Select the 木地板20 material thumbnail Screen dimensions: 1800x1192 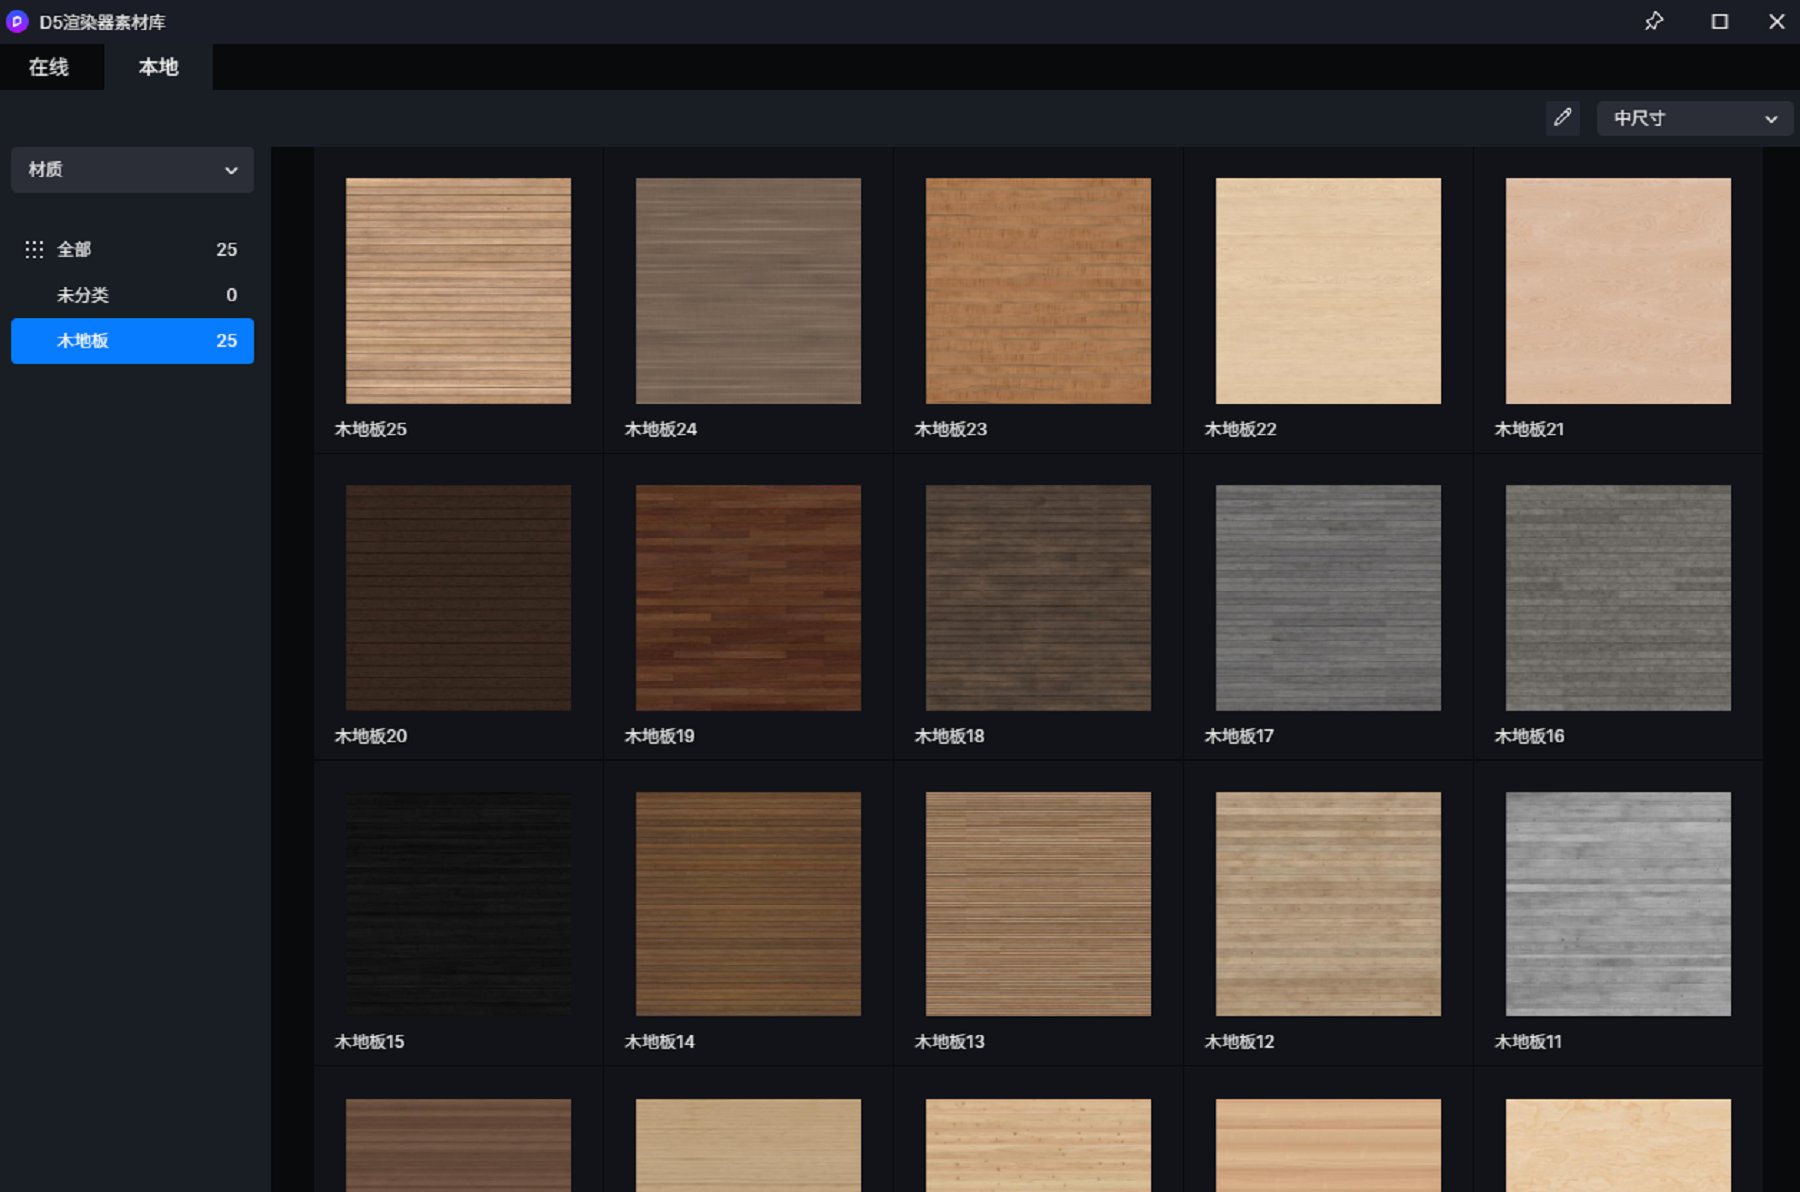pyautogui.click(x=458, y=598)
